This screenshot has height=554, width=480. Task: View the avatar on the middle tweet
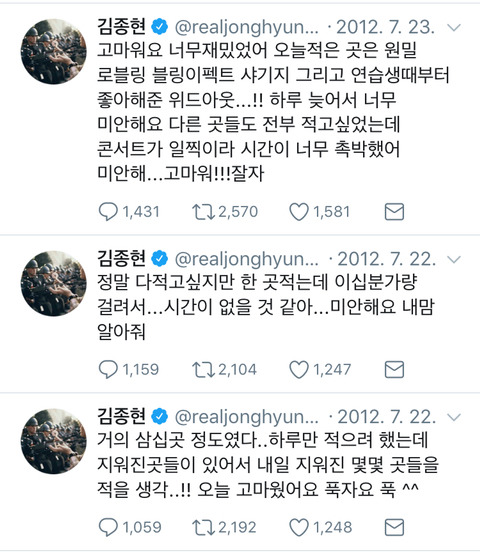(x=53, y=284)
